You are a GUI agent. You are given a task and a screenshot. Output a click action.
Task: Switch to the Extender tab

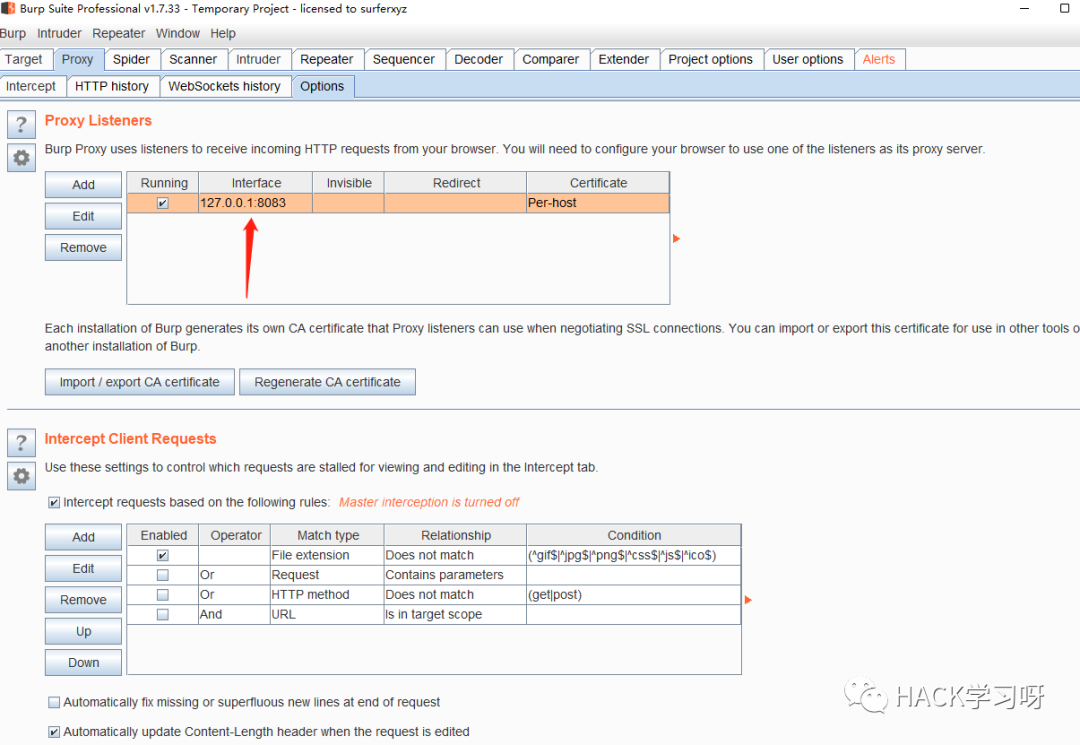click(623, 59)
